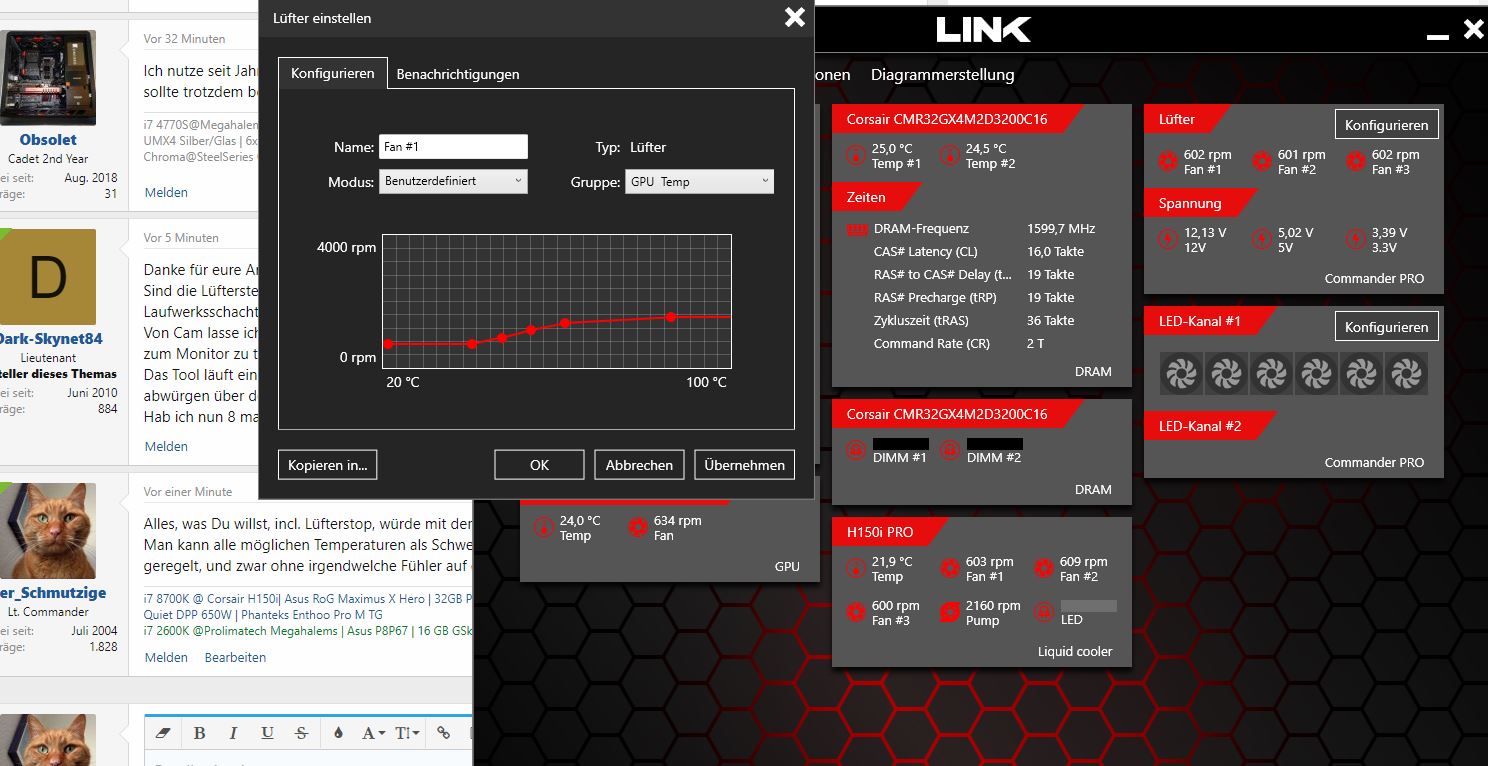Switch to the Konfigurieren tab
The width and height of the screenshot is (1488, 766).
pos(333,73)
